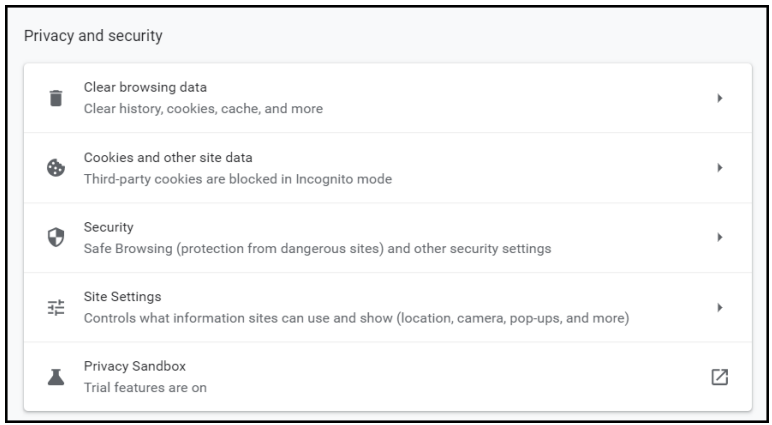Click the Site Settings sliders icon

click(x=56, y=307)
